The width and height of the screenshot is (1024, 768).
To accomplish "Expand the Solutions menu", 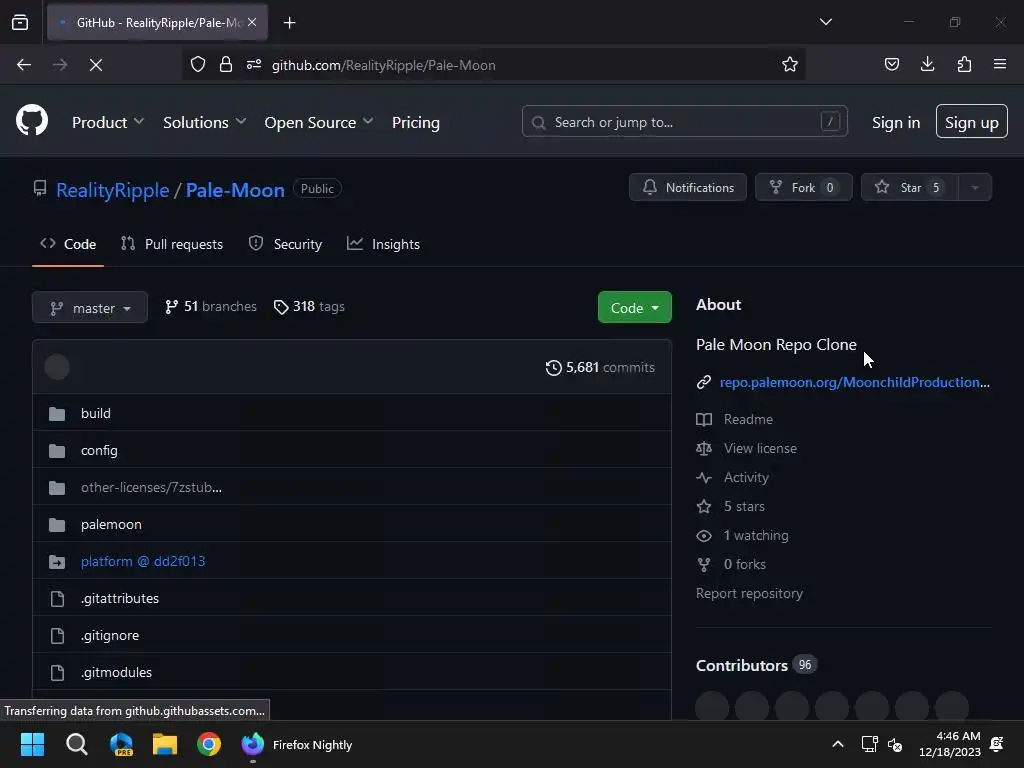I will [x=204, y=122].
